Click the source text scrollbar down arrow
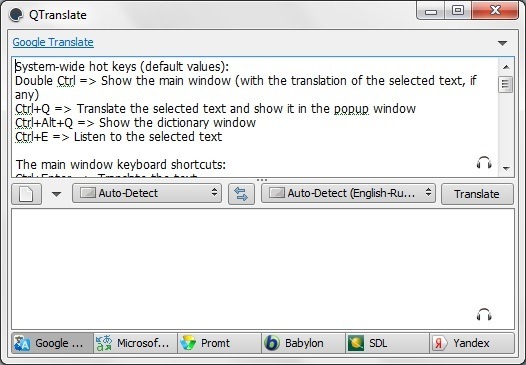Viewport: 526px width, 365px height. click(506, 168)
